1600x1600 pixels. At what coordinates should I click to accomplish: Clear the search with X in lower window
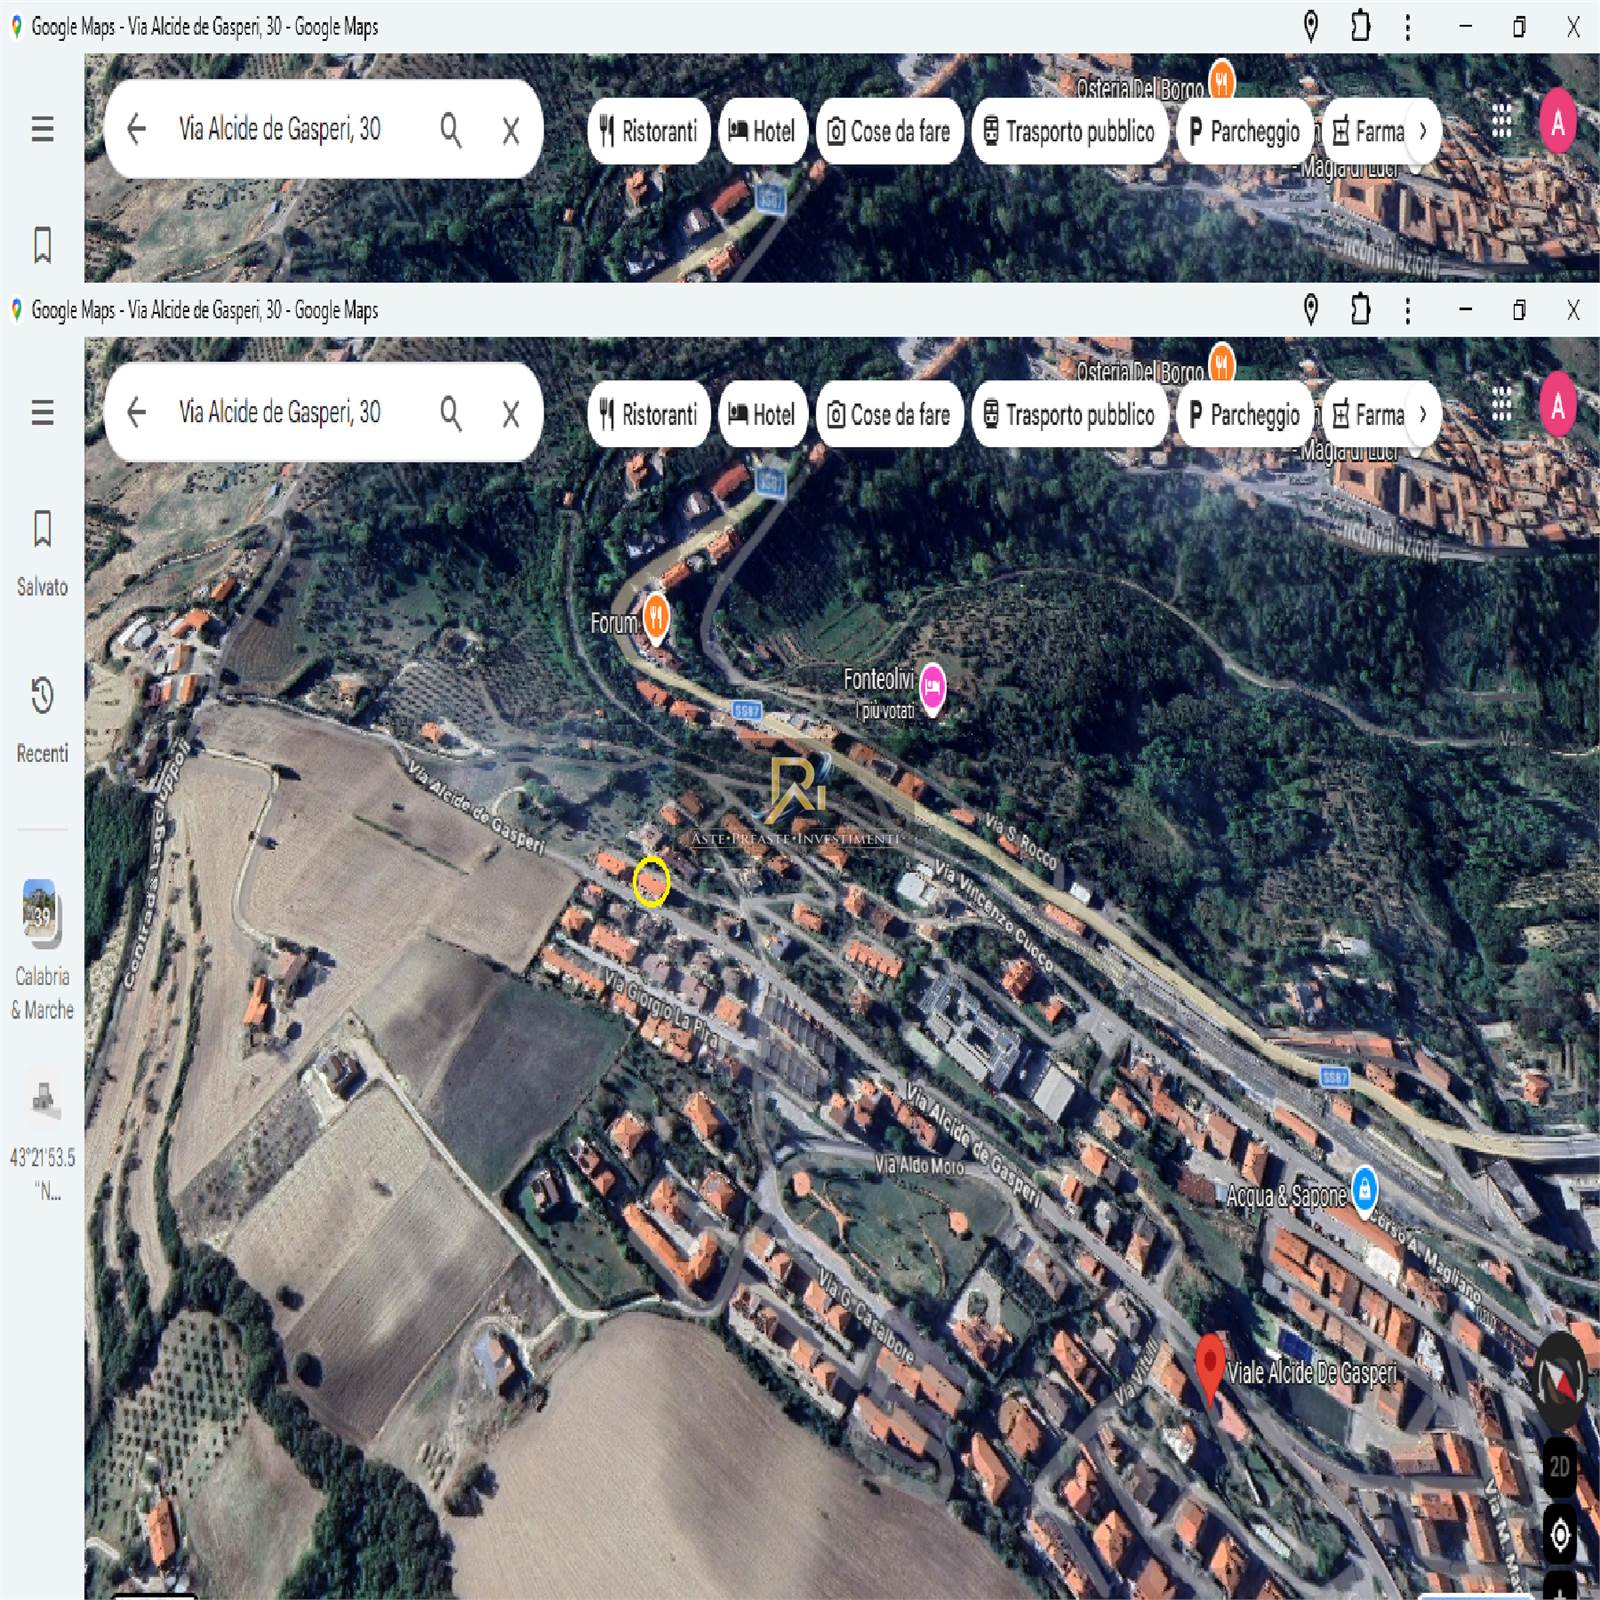click(x=511, y=413)
